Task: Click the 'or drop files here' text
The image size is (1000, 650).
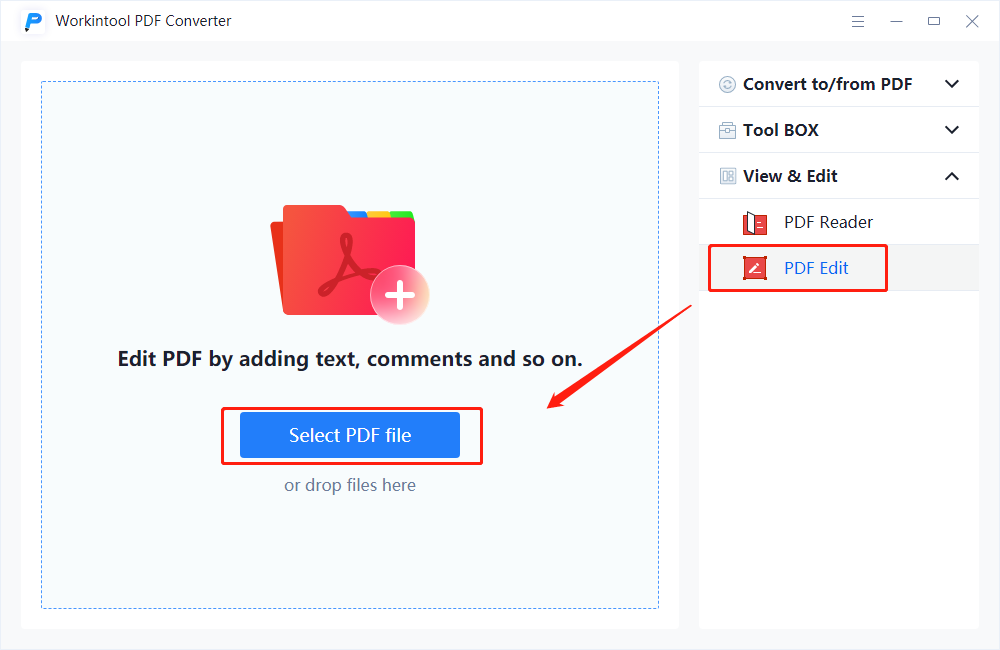Action: point(350,486)
